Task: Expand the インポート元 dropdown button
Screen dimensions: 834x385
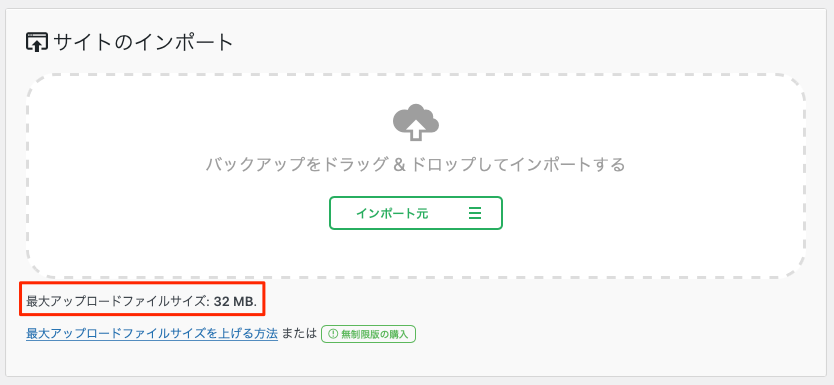Action: pos(415,213)
